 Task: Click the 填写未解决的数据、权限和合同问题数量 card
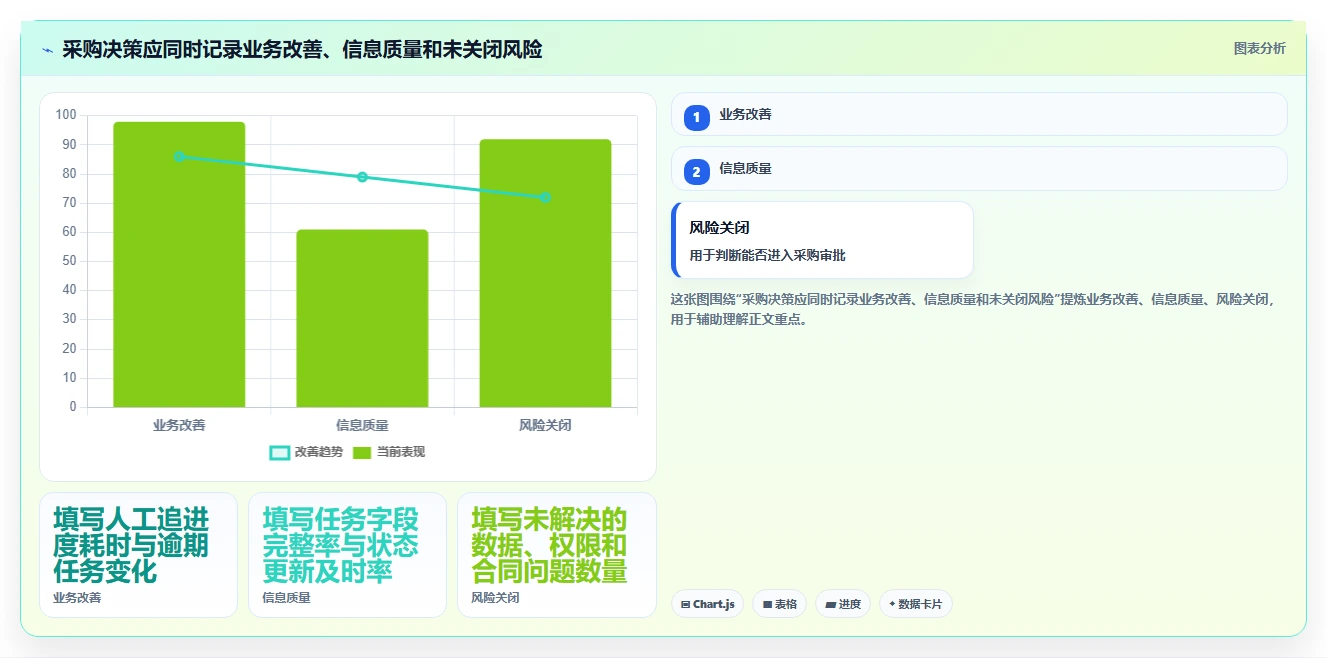557,555
